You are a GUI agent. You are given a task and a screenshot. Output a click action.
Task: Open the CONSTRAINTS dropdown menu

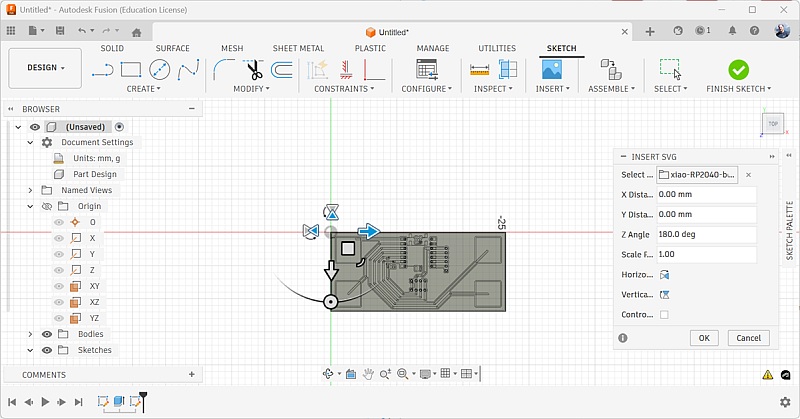pyautogui.click(x=344, y=89)
